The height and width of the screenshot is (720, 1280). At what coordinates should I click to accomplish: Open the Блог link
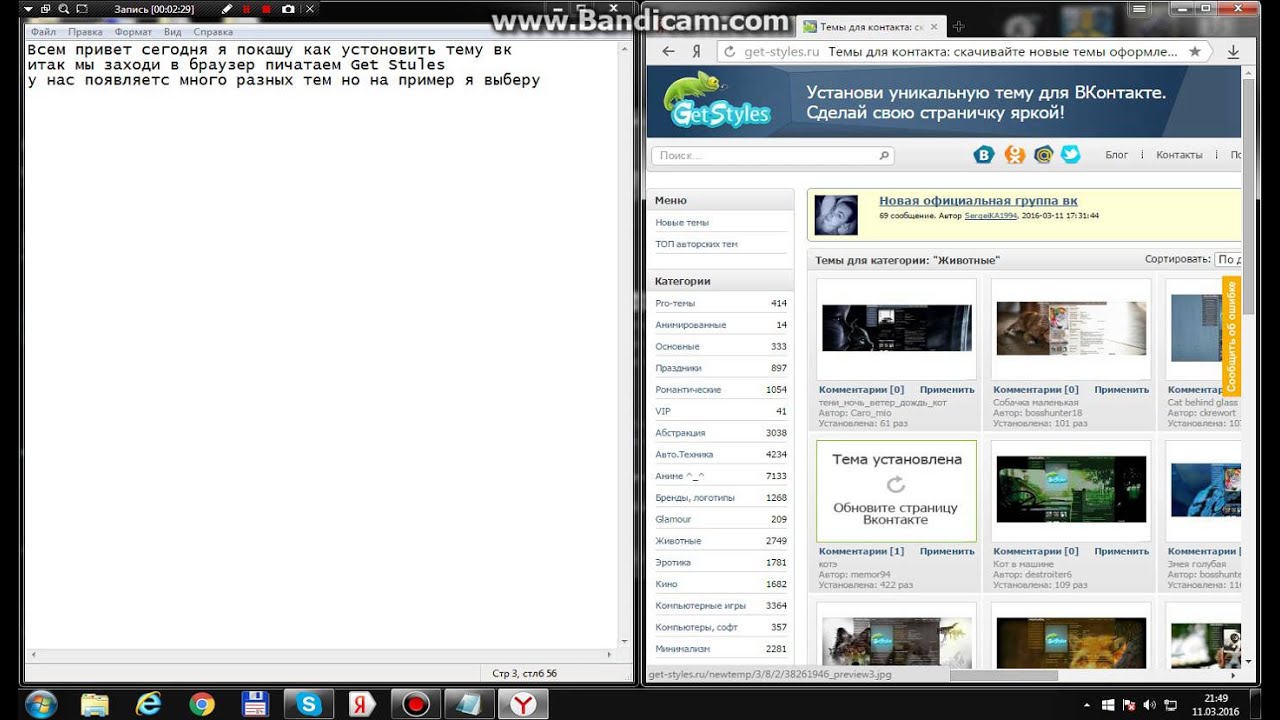(x=1116, y=155)
